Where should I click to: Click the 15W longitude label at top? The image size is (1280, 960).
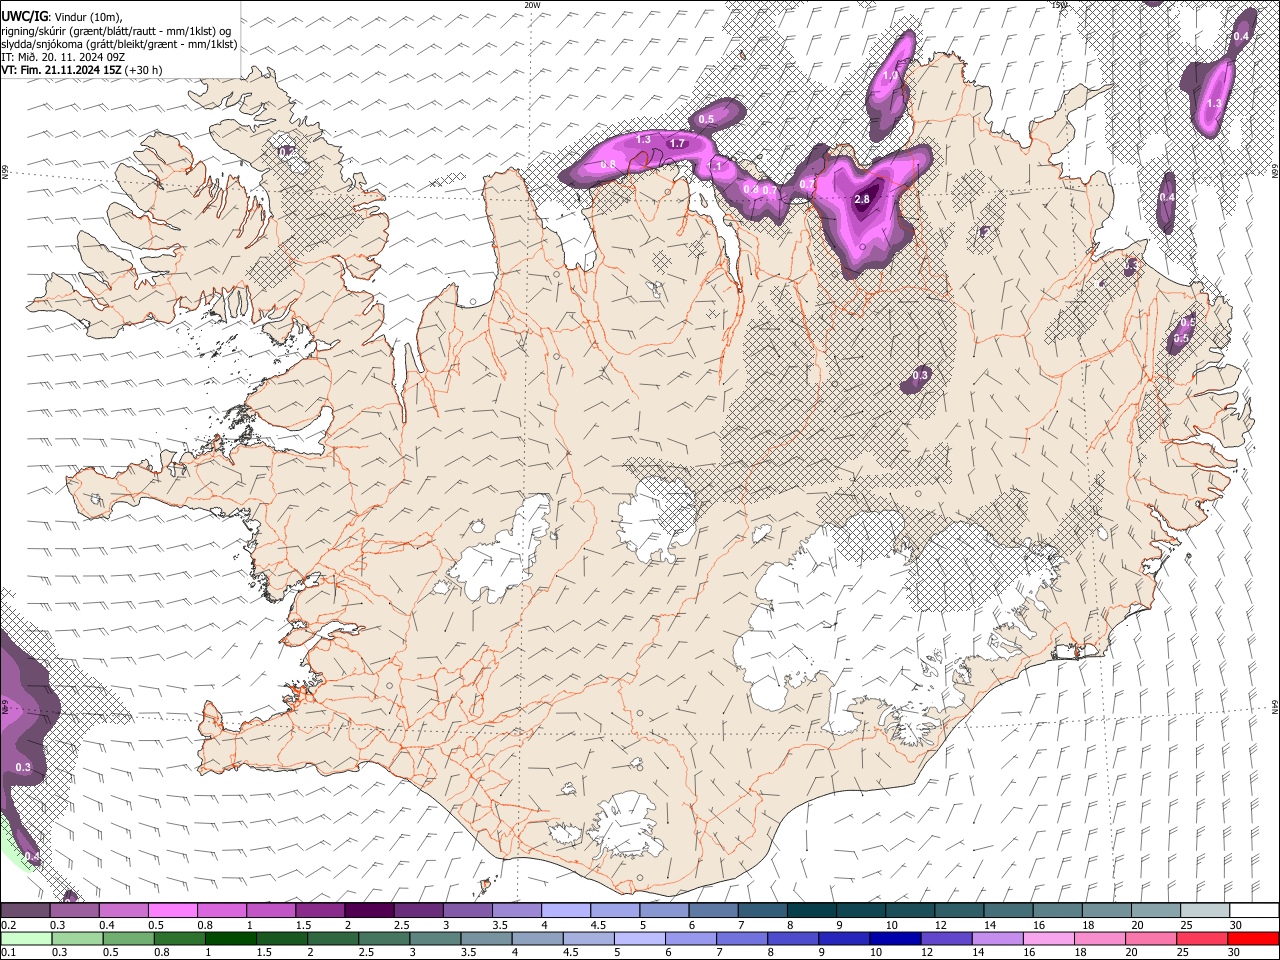coord(1058,5)
